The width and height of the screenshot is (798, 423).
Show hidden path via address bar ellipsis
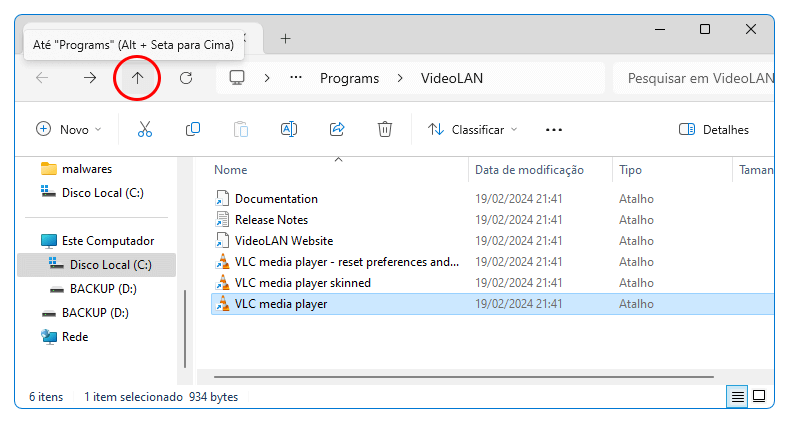coord(296,78)
